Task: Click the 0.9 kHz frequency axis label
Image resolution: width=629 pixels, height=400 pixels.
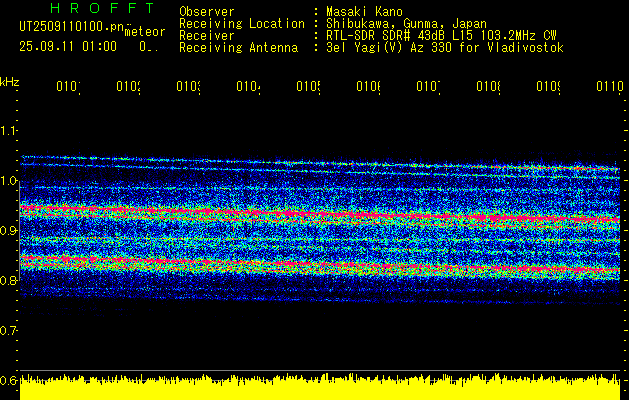Action: [8, 231]
